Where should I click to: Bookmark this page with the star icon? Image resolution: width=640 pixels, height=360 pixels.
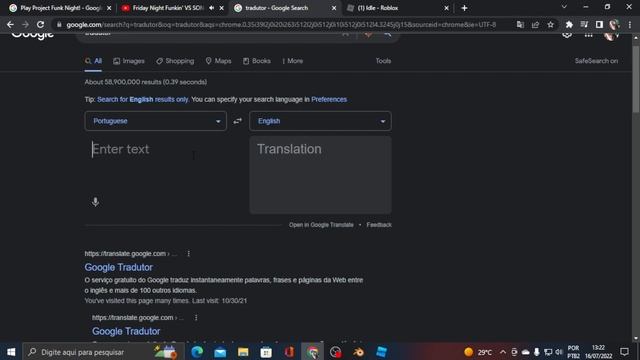pos(551,24)
